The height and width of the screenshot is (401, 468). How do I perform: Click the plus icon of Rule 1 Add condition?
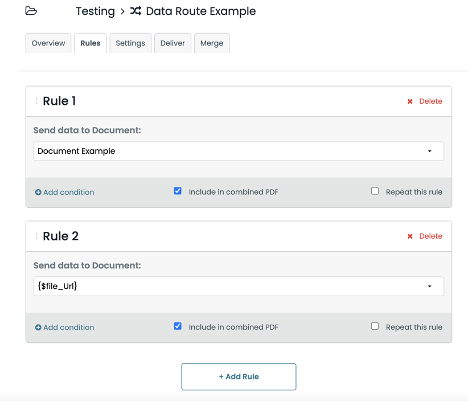pyautogui.click(x=38, y=192)
